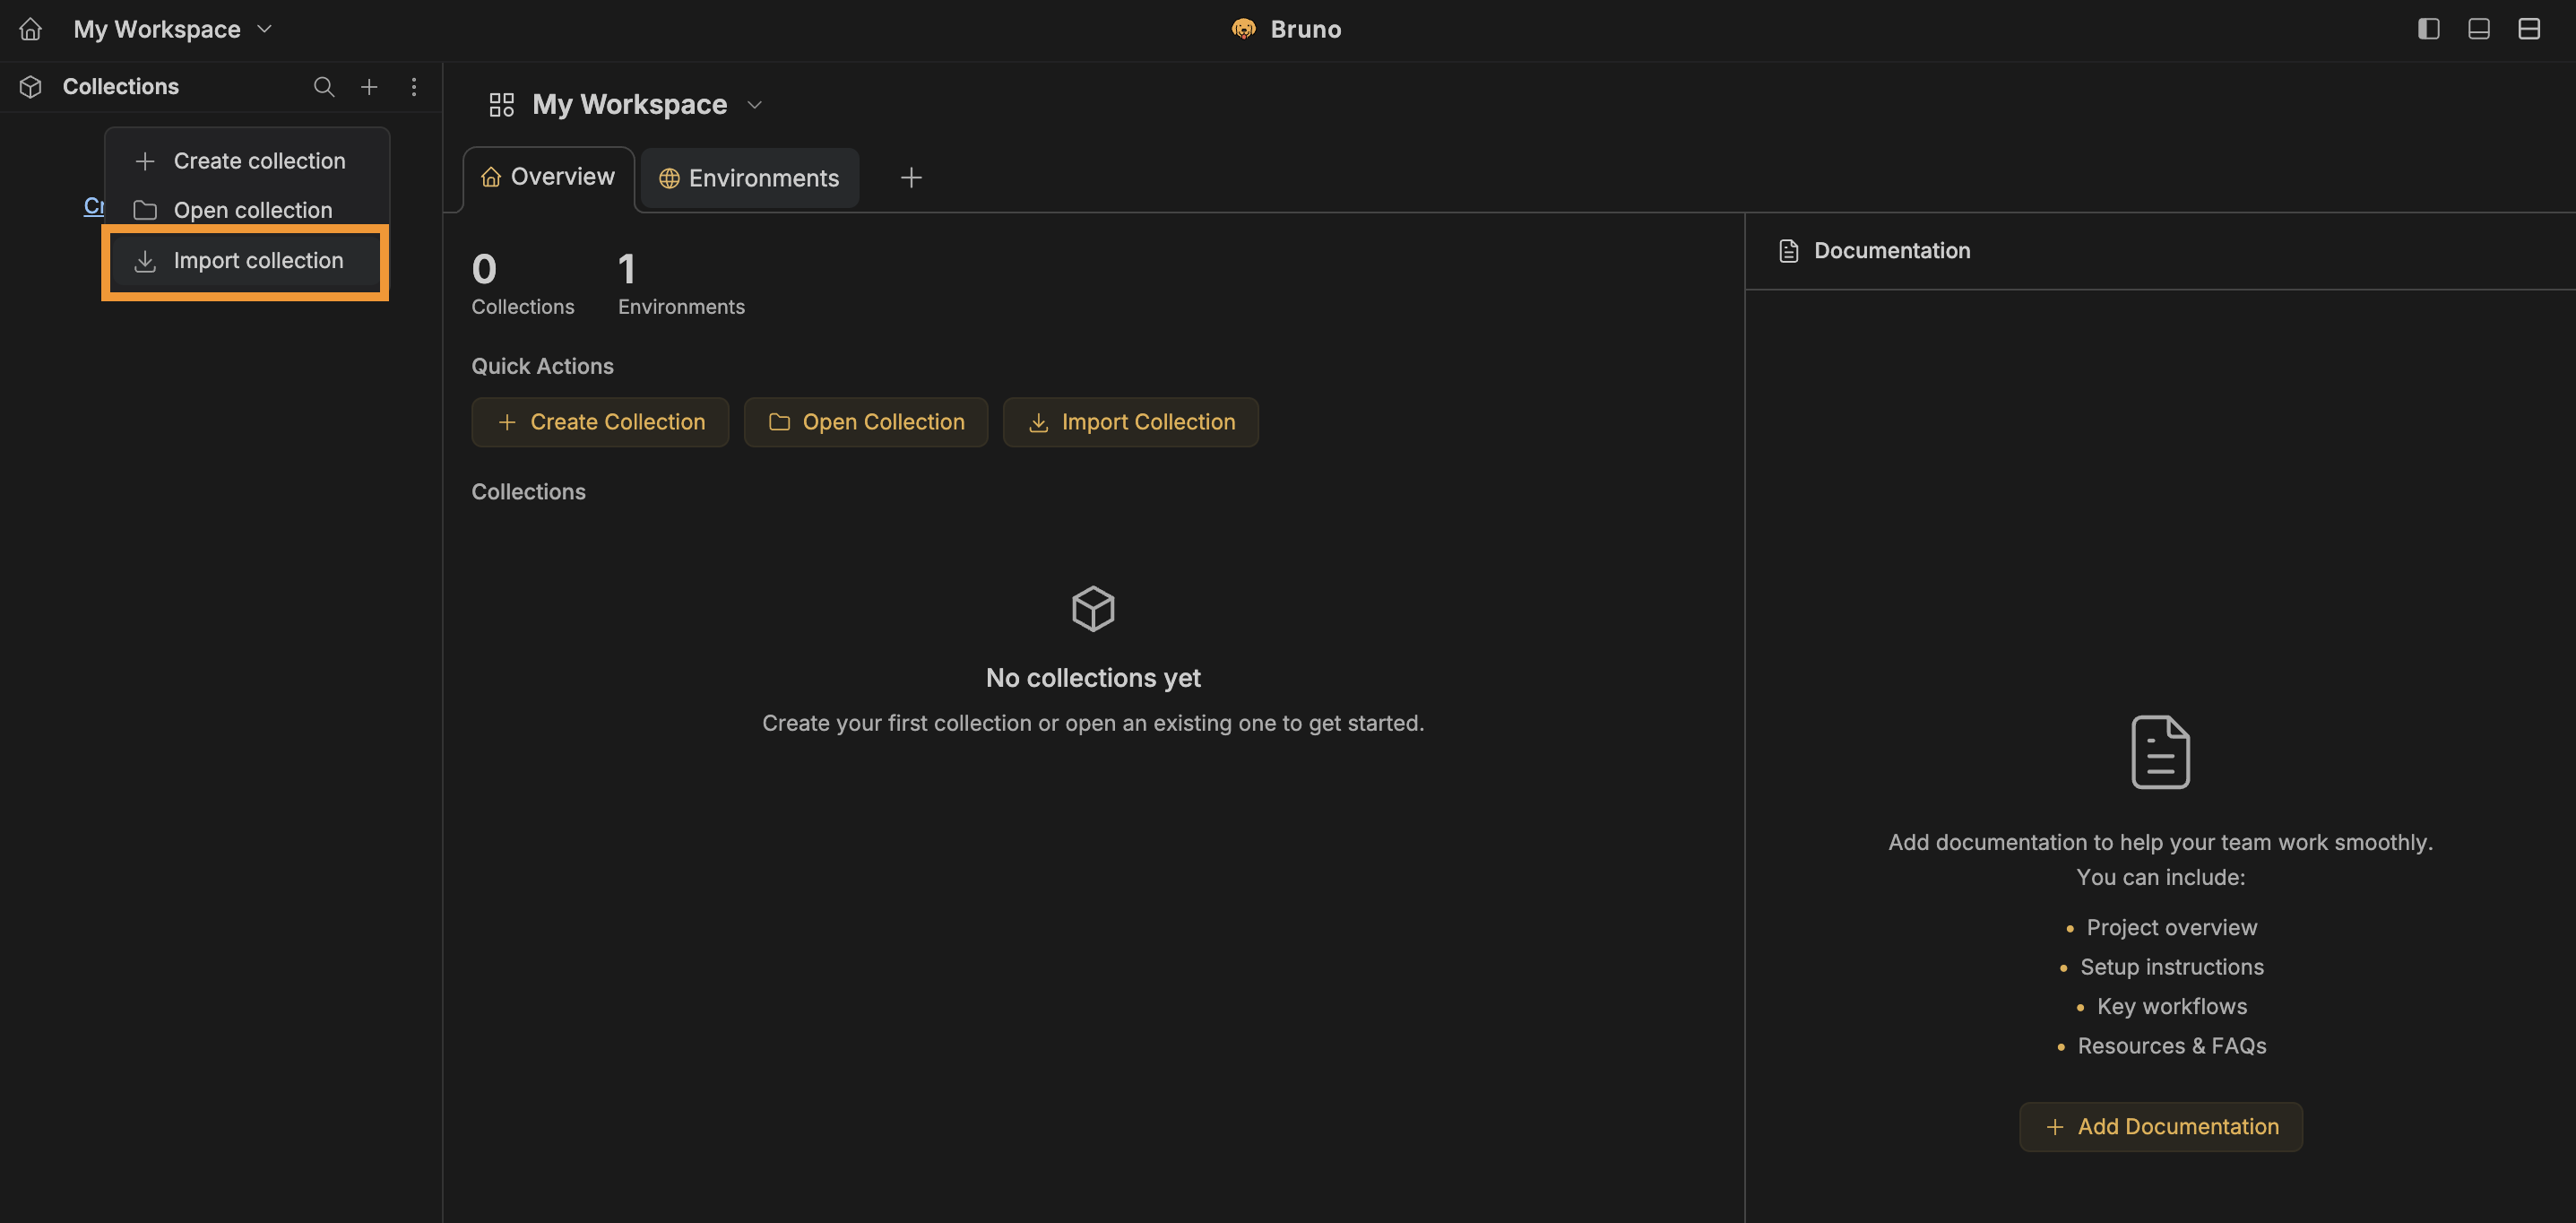Click the Documentation panel page icon
This screenshot has height=1223, width=2576.
(x=1789, y=251)
